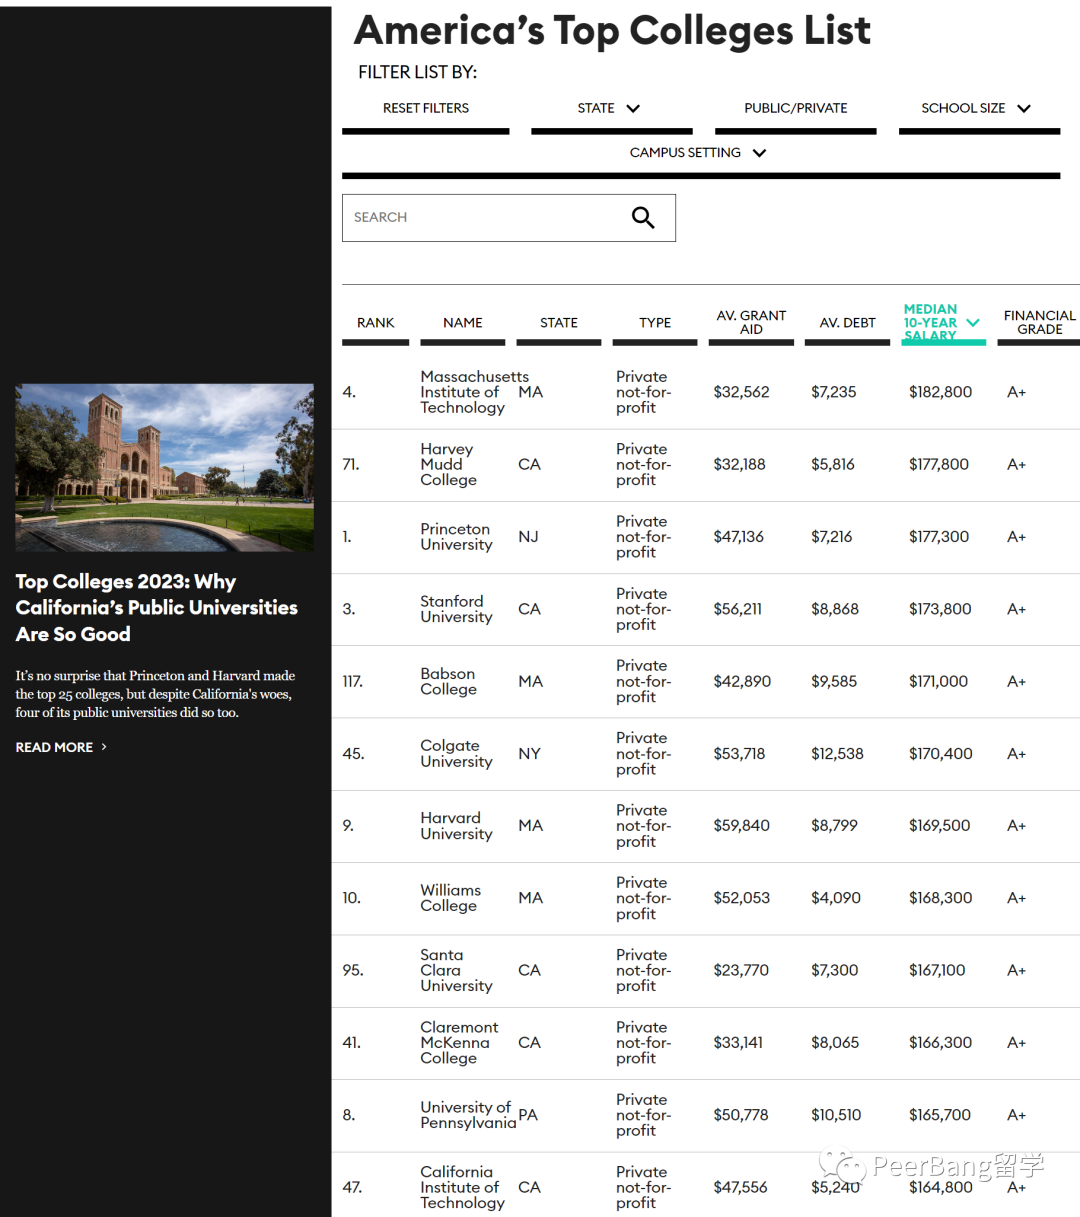Screen dimensions: 1080x1217
Task: Select the Harvey Mudd College row
Action: pos(706,465)
